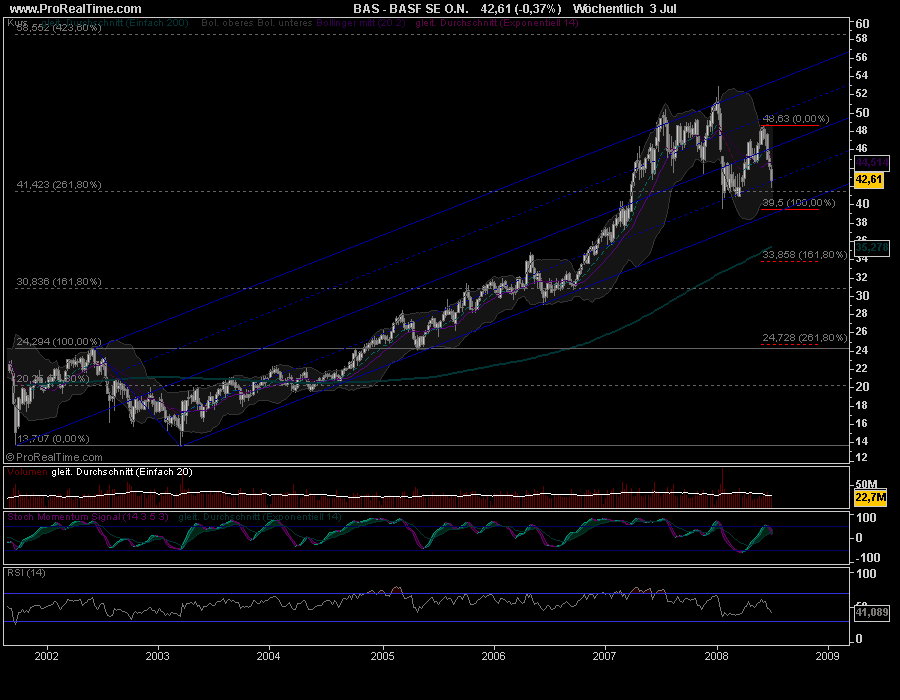This screenshot has width=900, height=700.
Task: Select the Kurs legend label
Action: [x=18, y=23]
